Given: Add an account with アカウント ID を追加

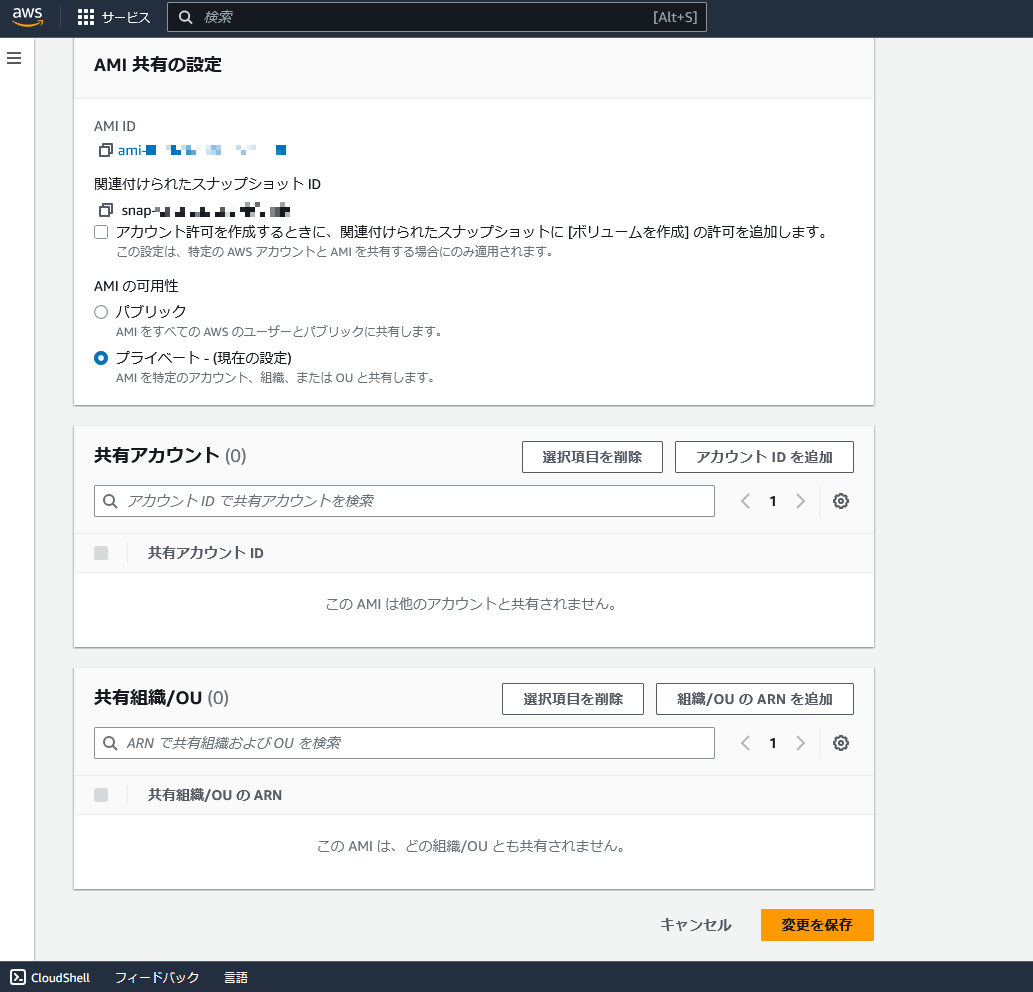Looking at the screenshot, I should 764,457.
